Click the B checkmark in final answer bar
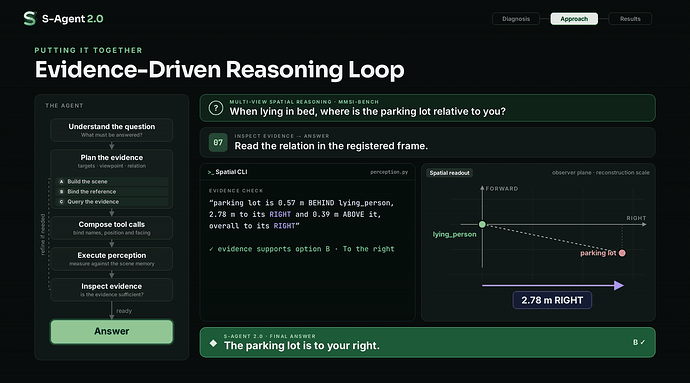Image resolution: width=690 pixels, height=383 pixels. [x=639, y=342]
